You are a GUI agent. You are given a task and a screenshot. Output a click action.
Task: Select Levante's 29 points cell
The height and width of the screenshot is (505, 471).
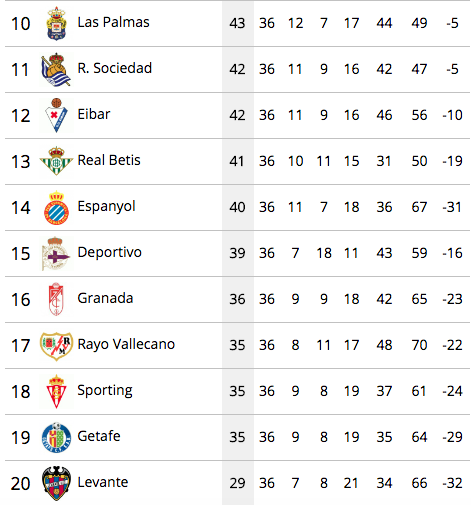[x=237, y=483]
